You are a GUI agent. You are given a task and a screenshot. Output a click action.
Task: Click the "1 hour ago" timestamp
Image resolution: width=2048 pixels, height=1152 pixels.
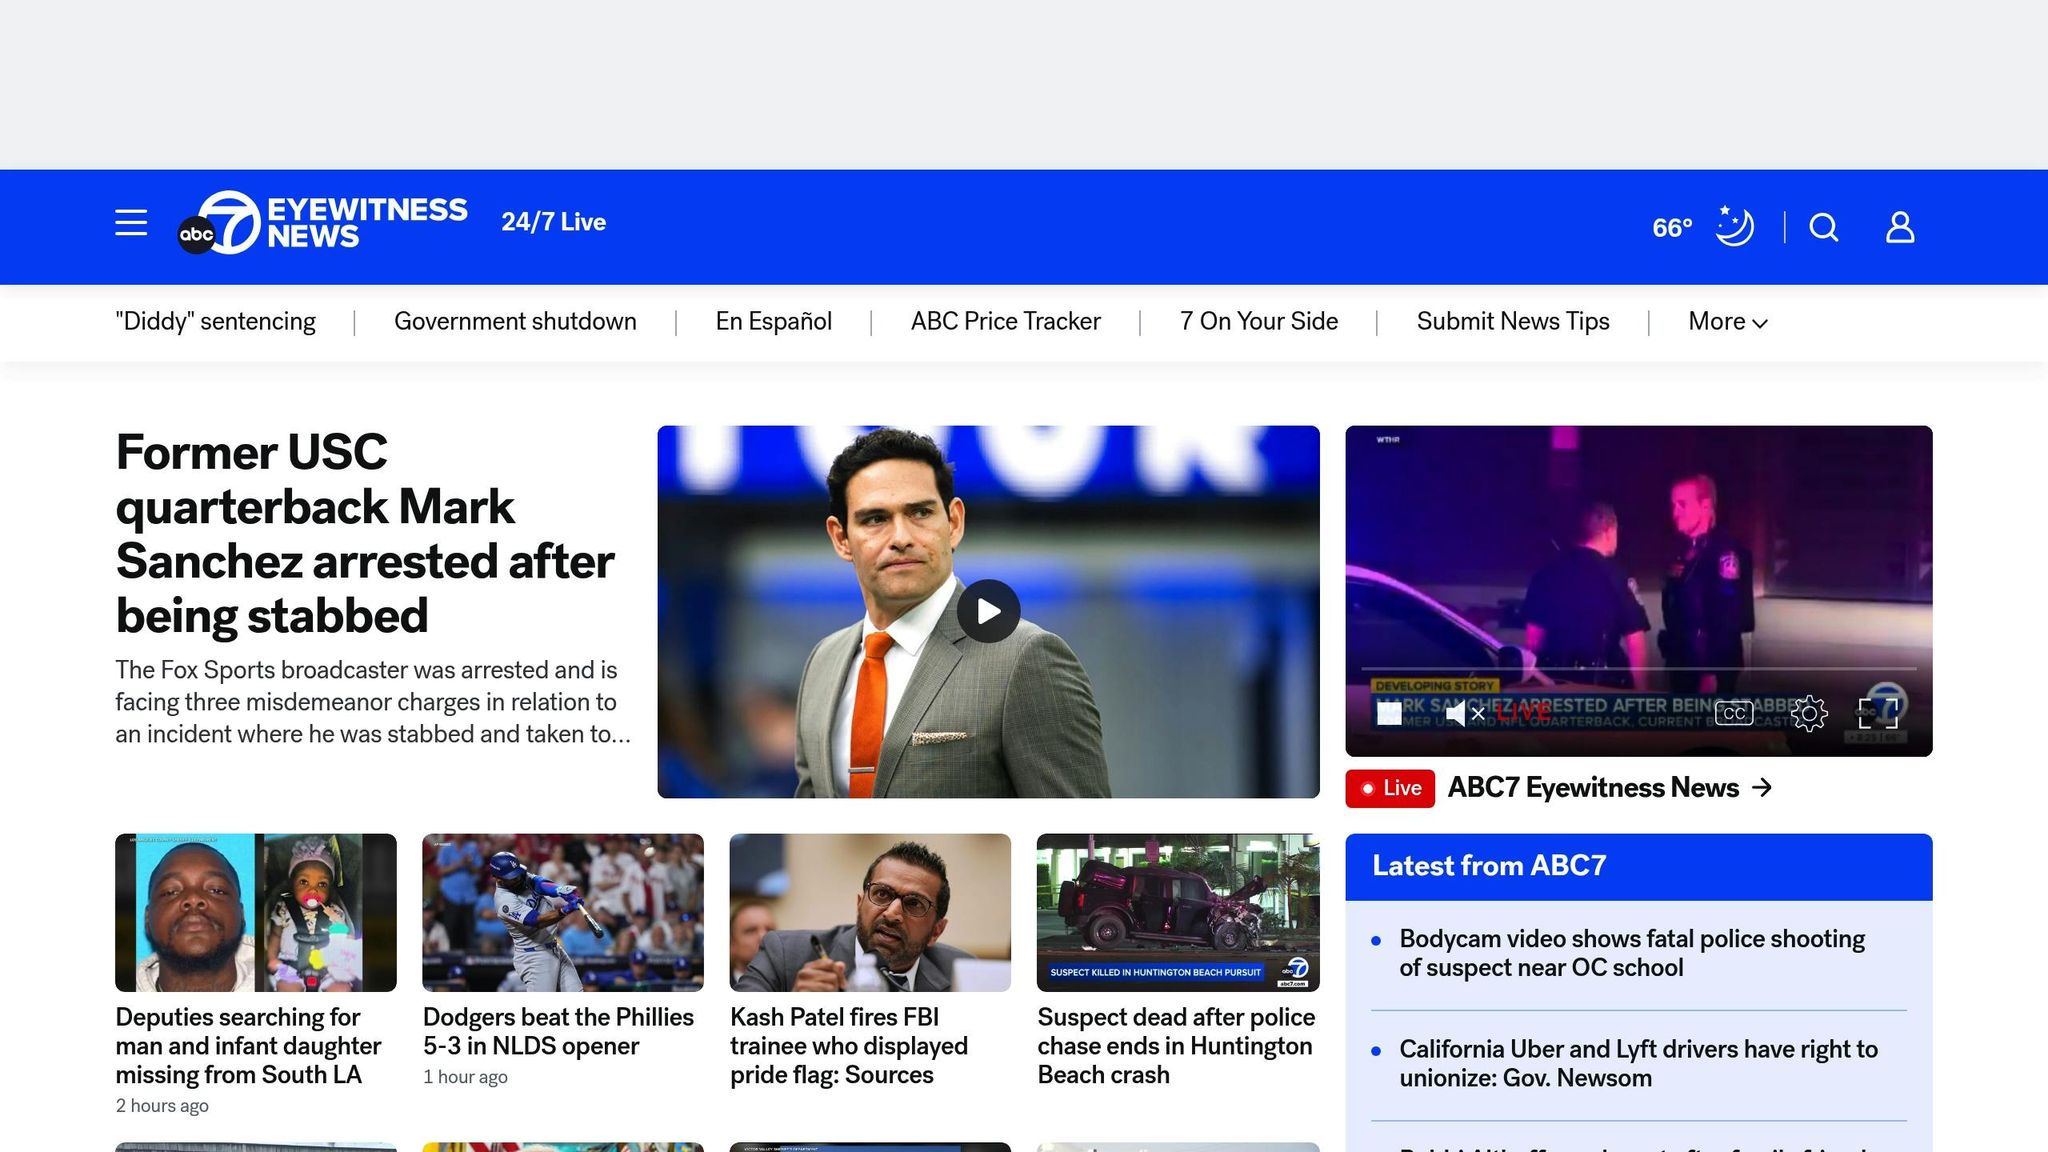(465, 1077)
